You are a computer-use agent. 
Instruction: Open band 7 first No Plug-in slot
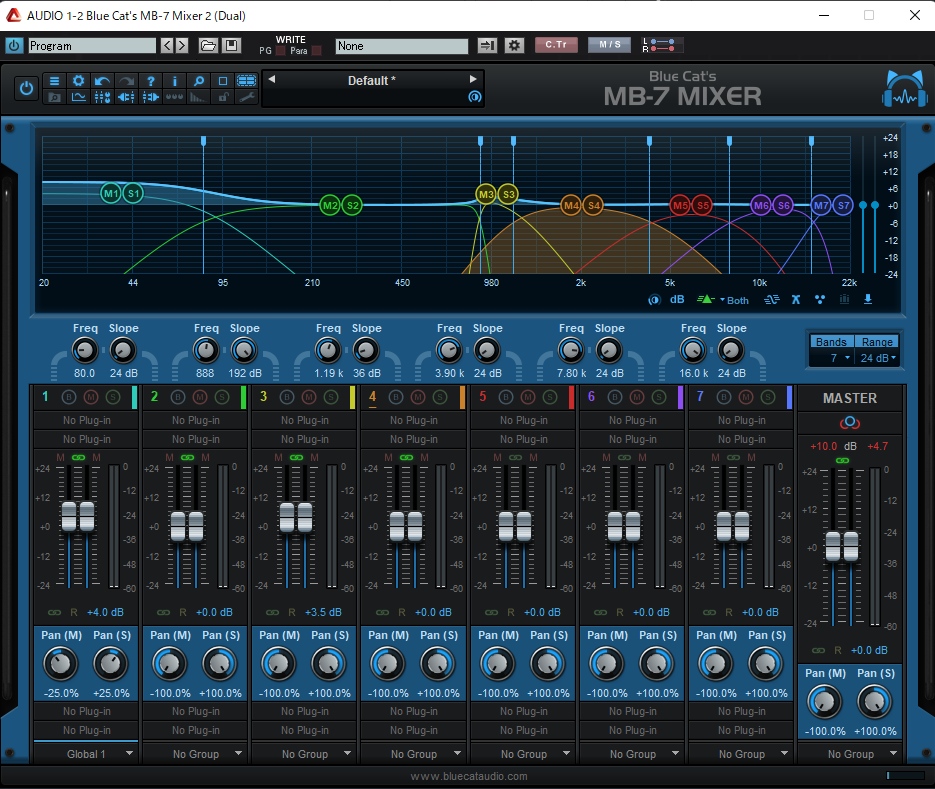click(742, 420)
